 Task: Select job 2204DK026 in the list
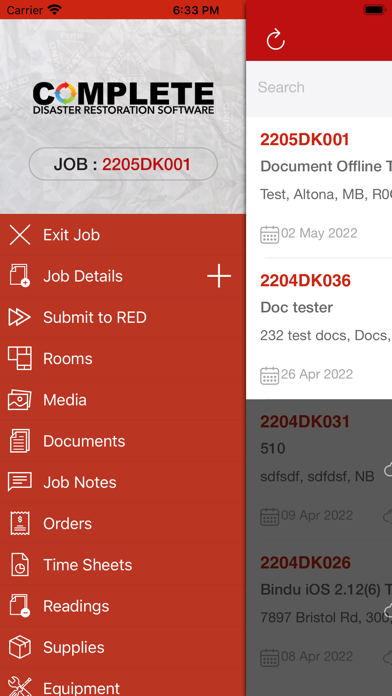click(305, 563)
